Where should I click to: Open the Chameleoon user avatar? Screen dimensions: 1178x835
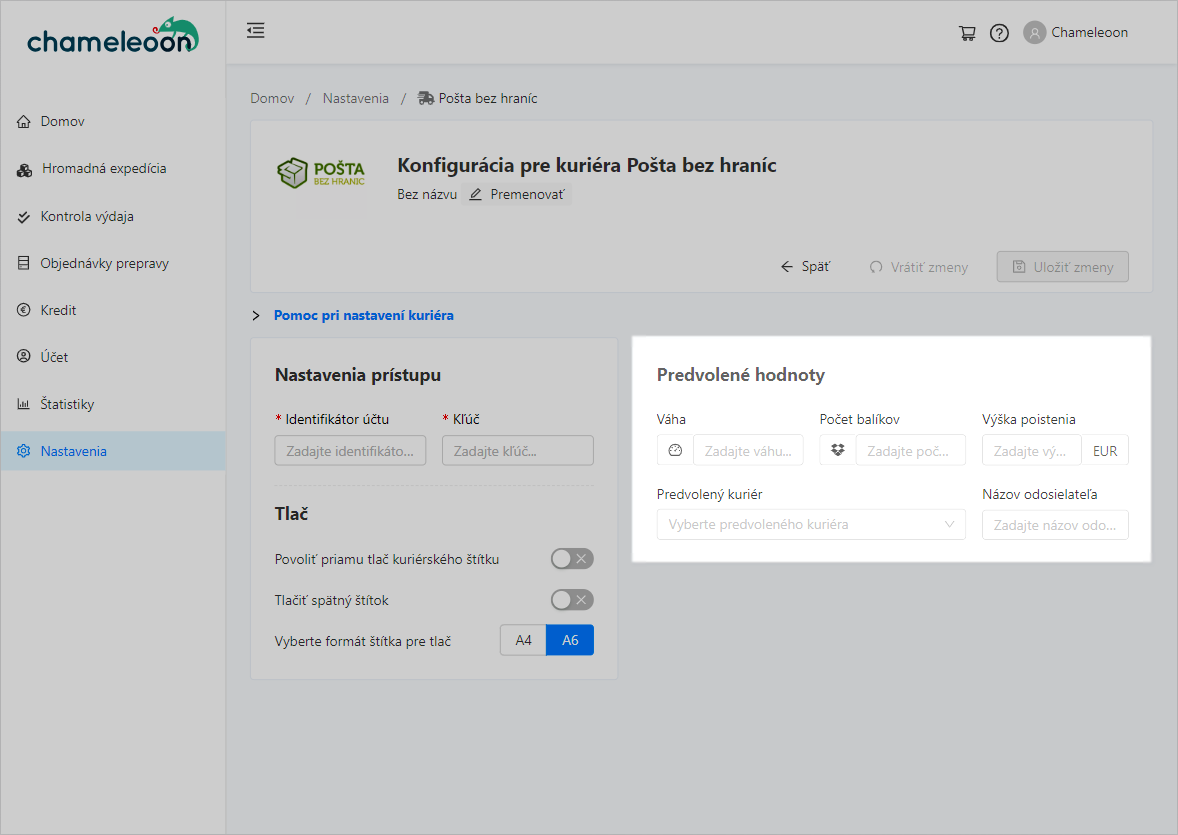(1034, 33)
